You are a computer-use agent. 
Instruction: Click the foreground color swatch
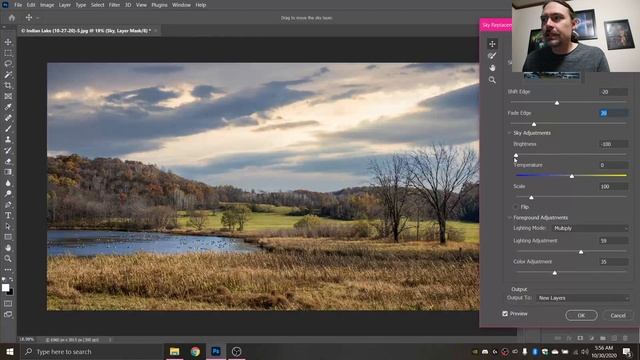[5, 288]
